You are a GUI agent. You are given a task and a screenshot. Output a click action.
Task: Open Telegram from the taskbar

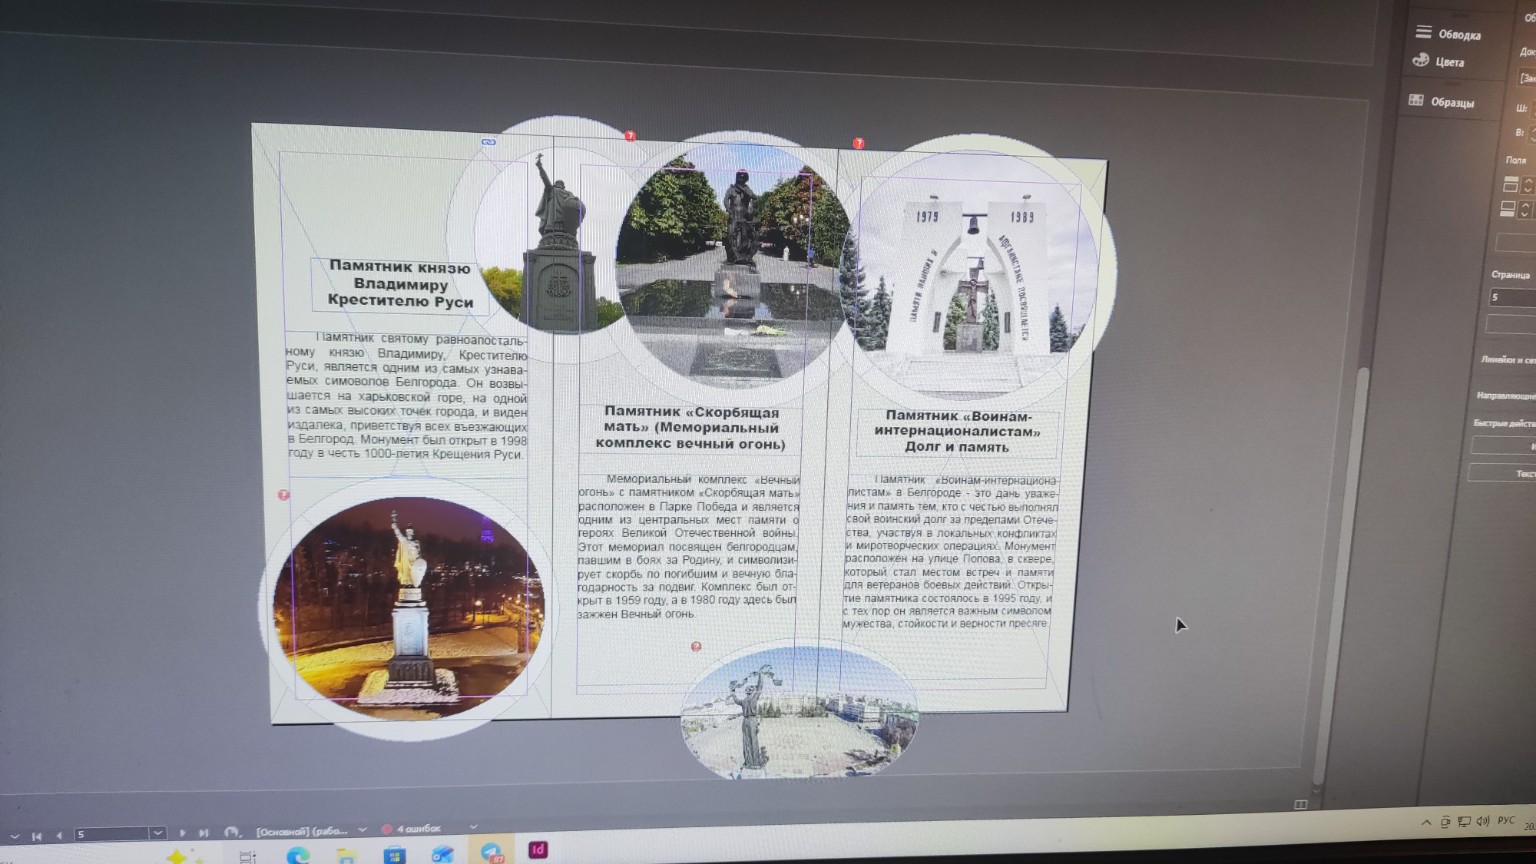[491, 852]
